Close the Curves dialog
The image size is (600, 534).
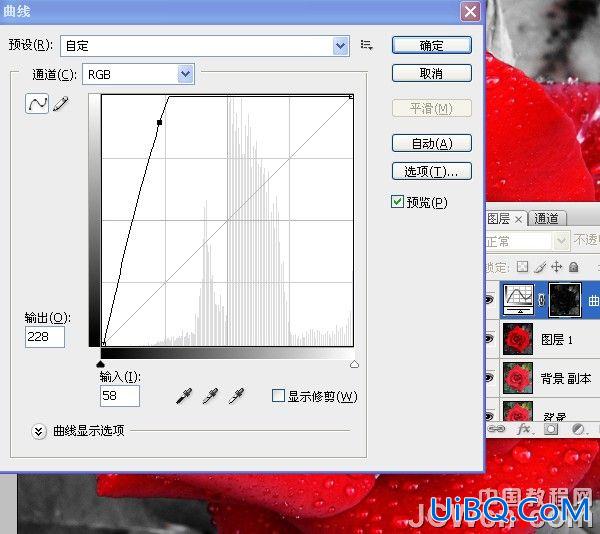(470, 11)
